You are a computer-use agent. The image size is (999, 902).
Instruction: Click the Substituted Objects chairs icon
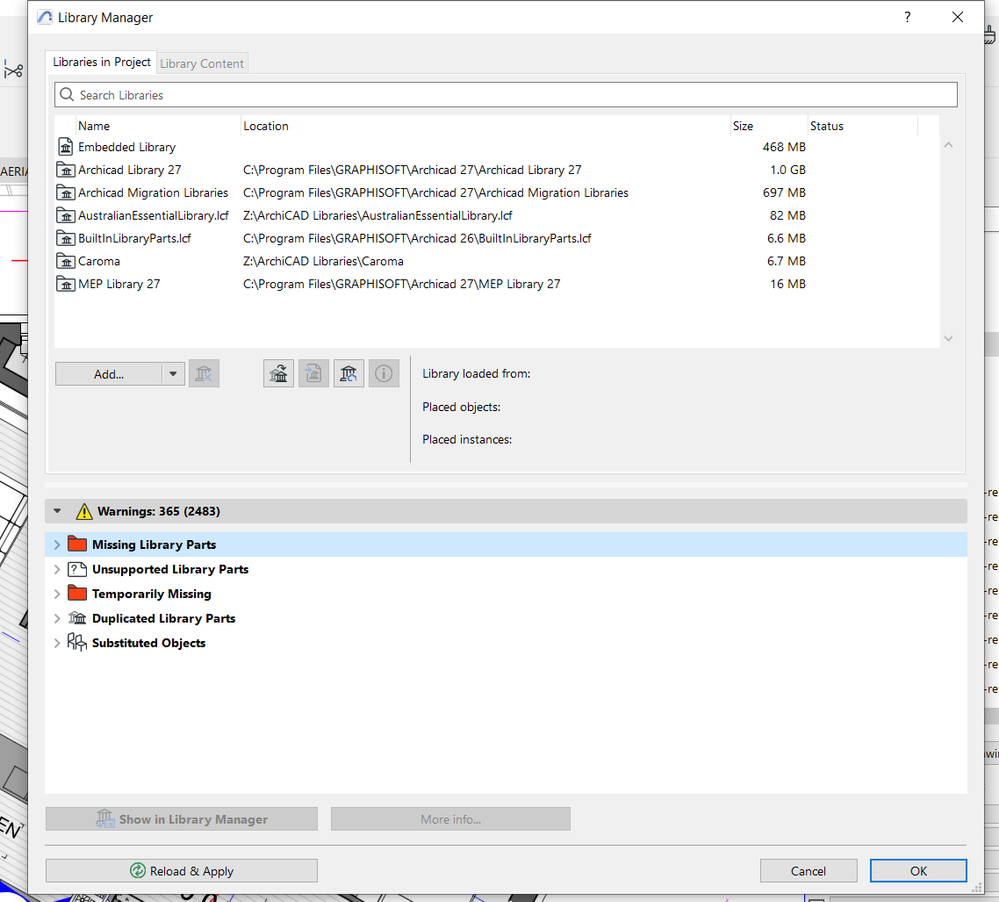tap(77, 642)
